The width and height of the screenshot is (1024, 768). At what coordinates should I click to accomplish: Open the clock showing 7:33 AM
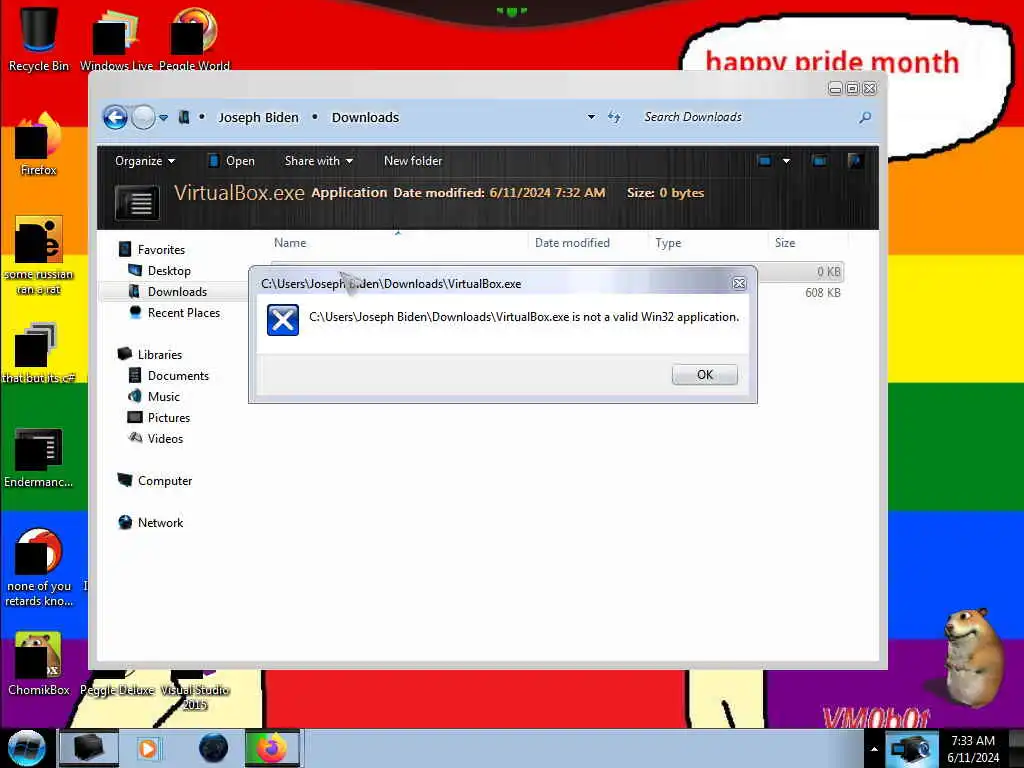point(973,748)
